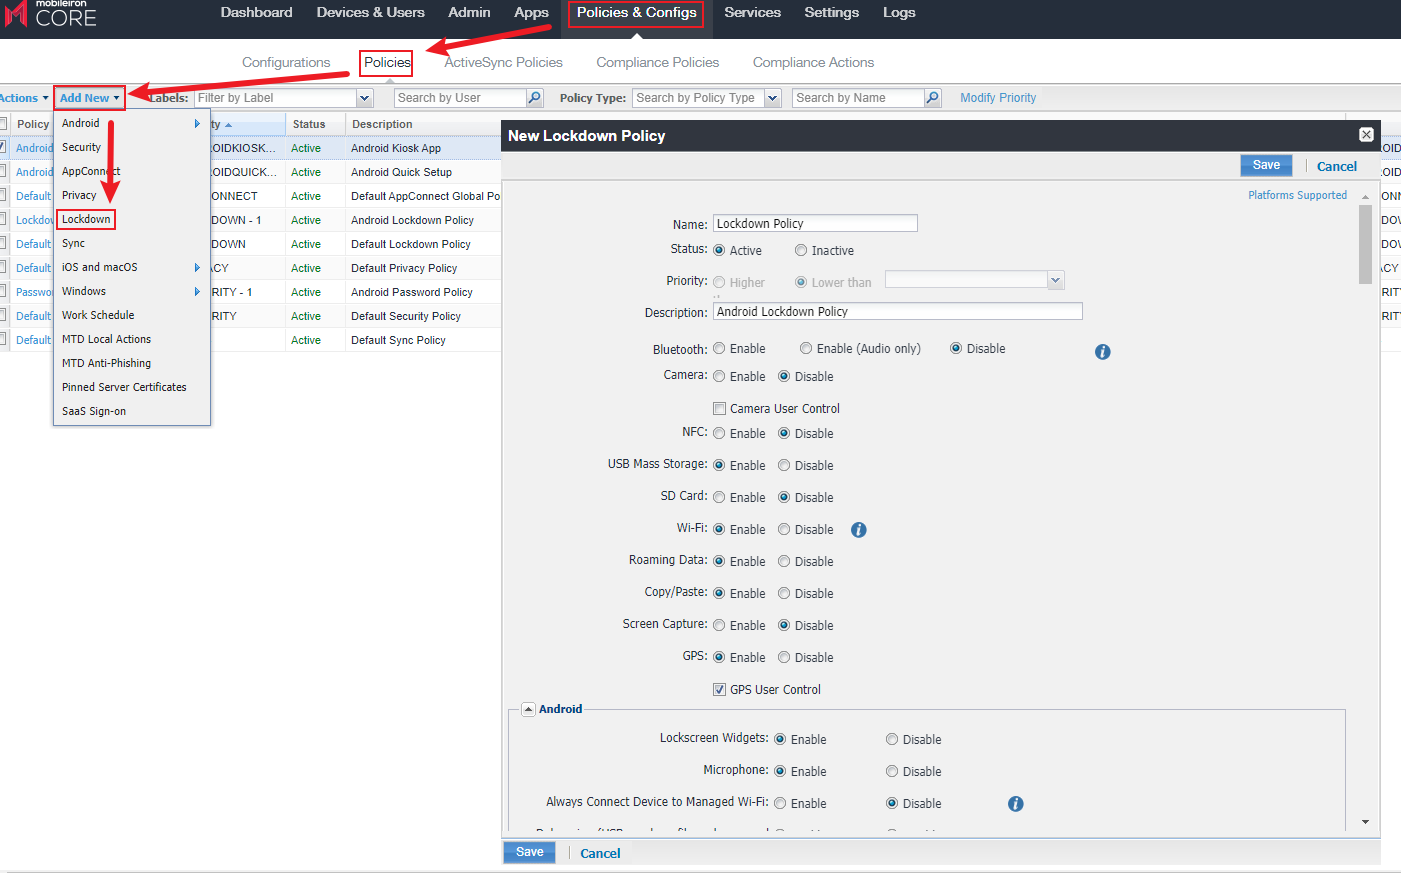Click the search icon beside Search by Name

point(933,98)
